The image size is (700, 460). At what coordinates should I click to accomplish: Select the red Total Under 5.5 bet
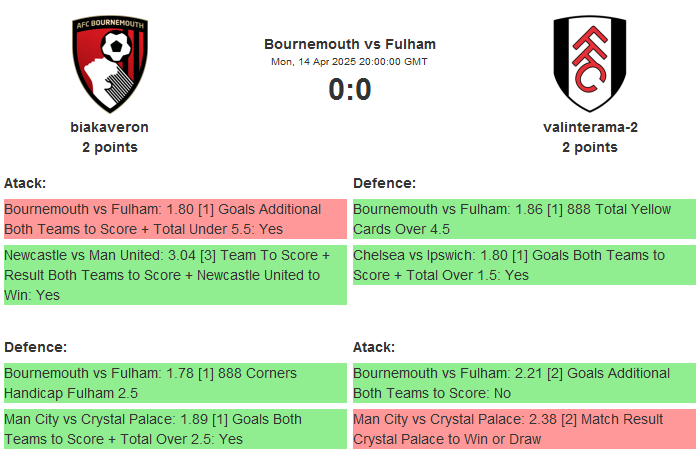point(175,219)
